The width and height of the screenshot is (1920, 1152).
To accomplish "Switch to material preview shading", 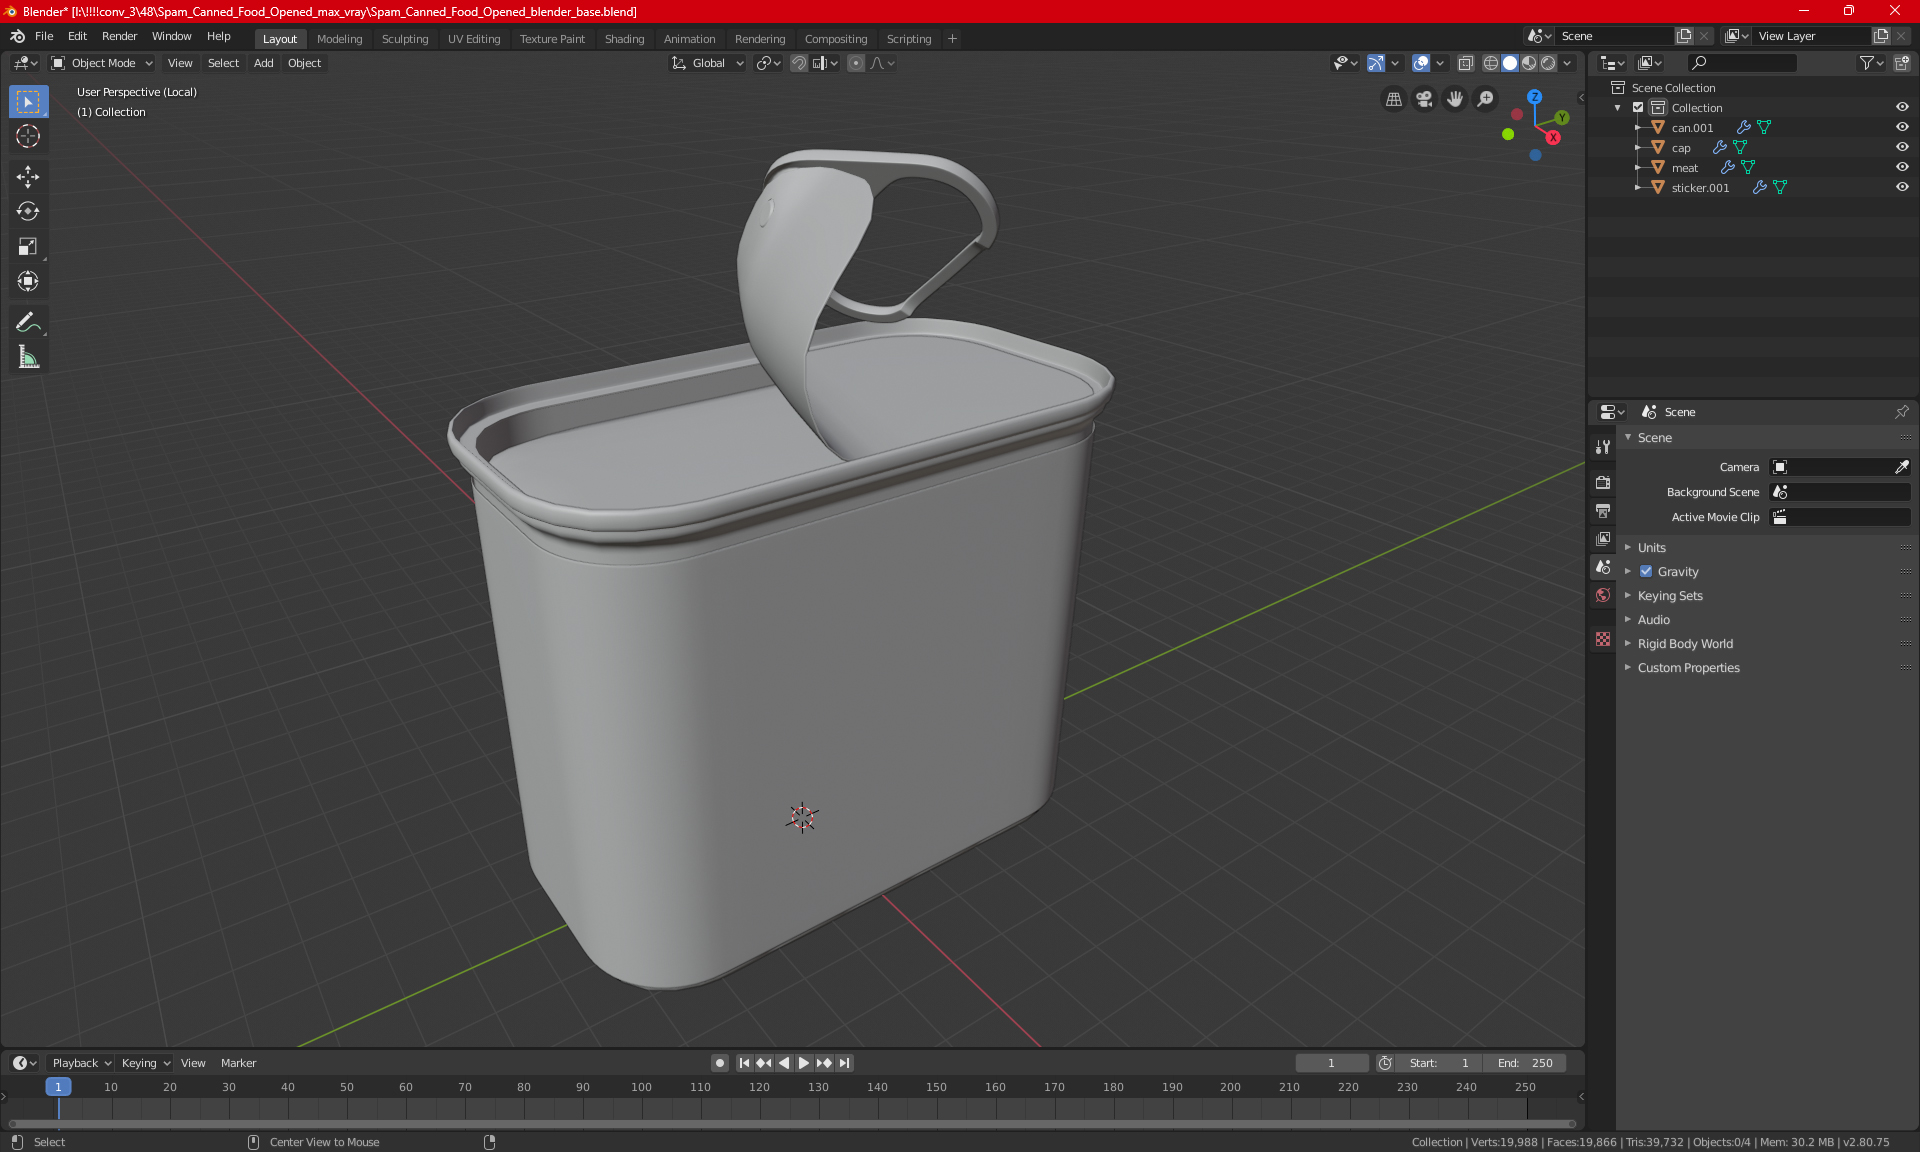I will click(1529, 63).
